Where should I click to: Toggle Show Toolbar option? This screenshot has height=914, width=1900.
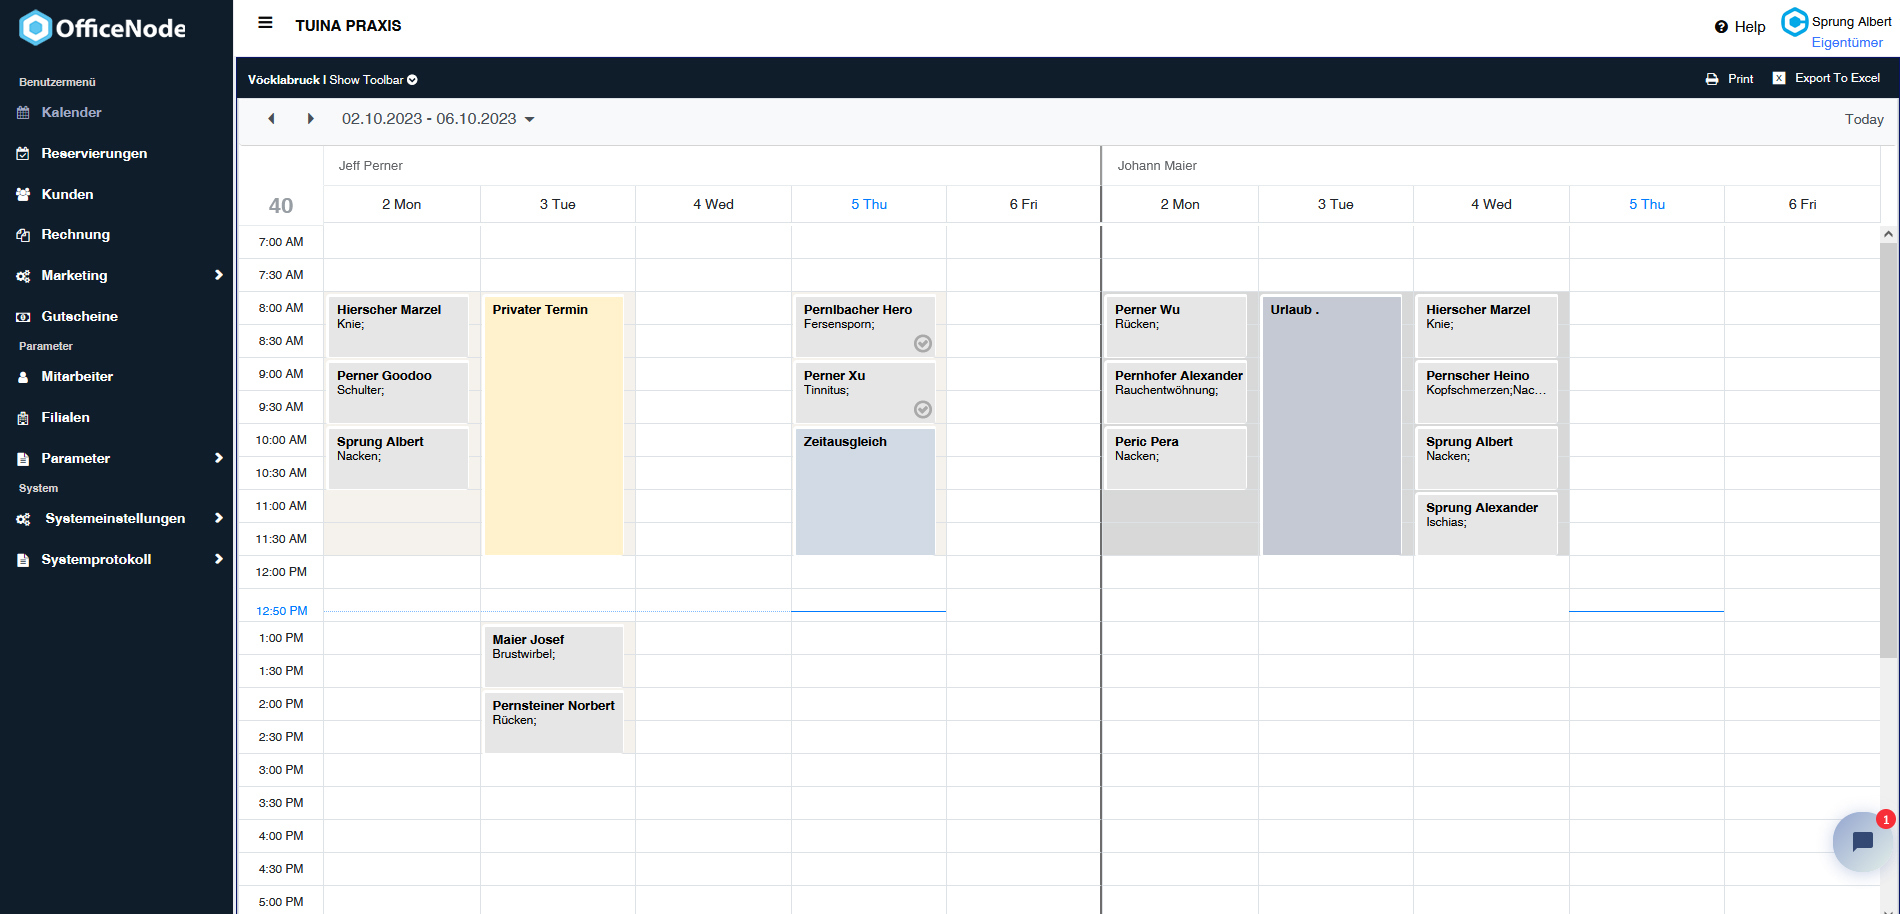(373, 80)
